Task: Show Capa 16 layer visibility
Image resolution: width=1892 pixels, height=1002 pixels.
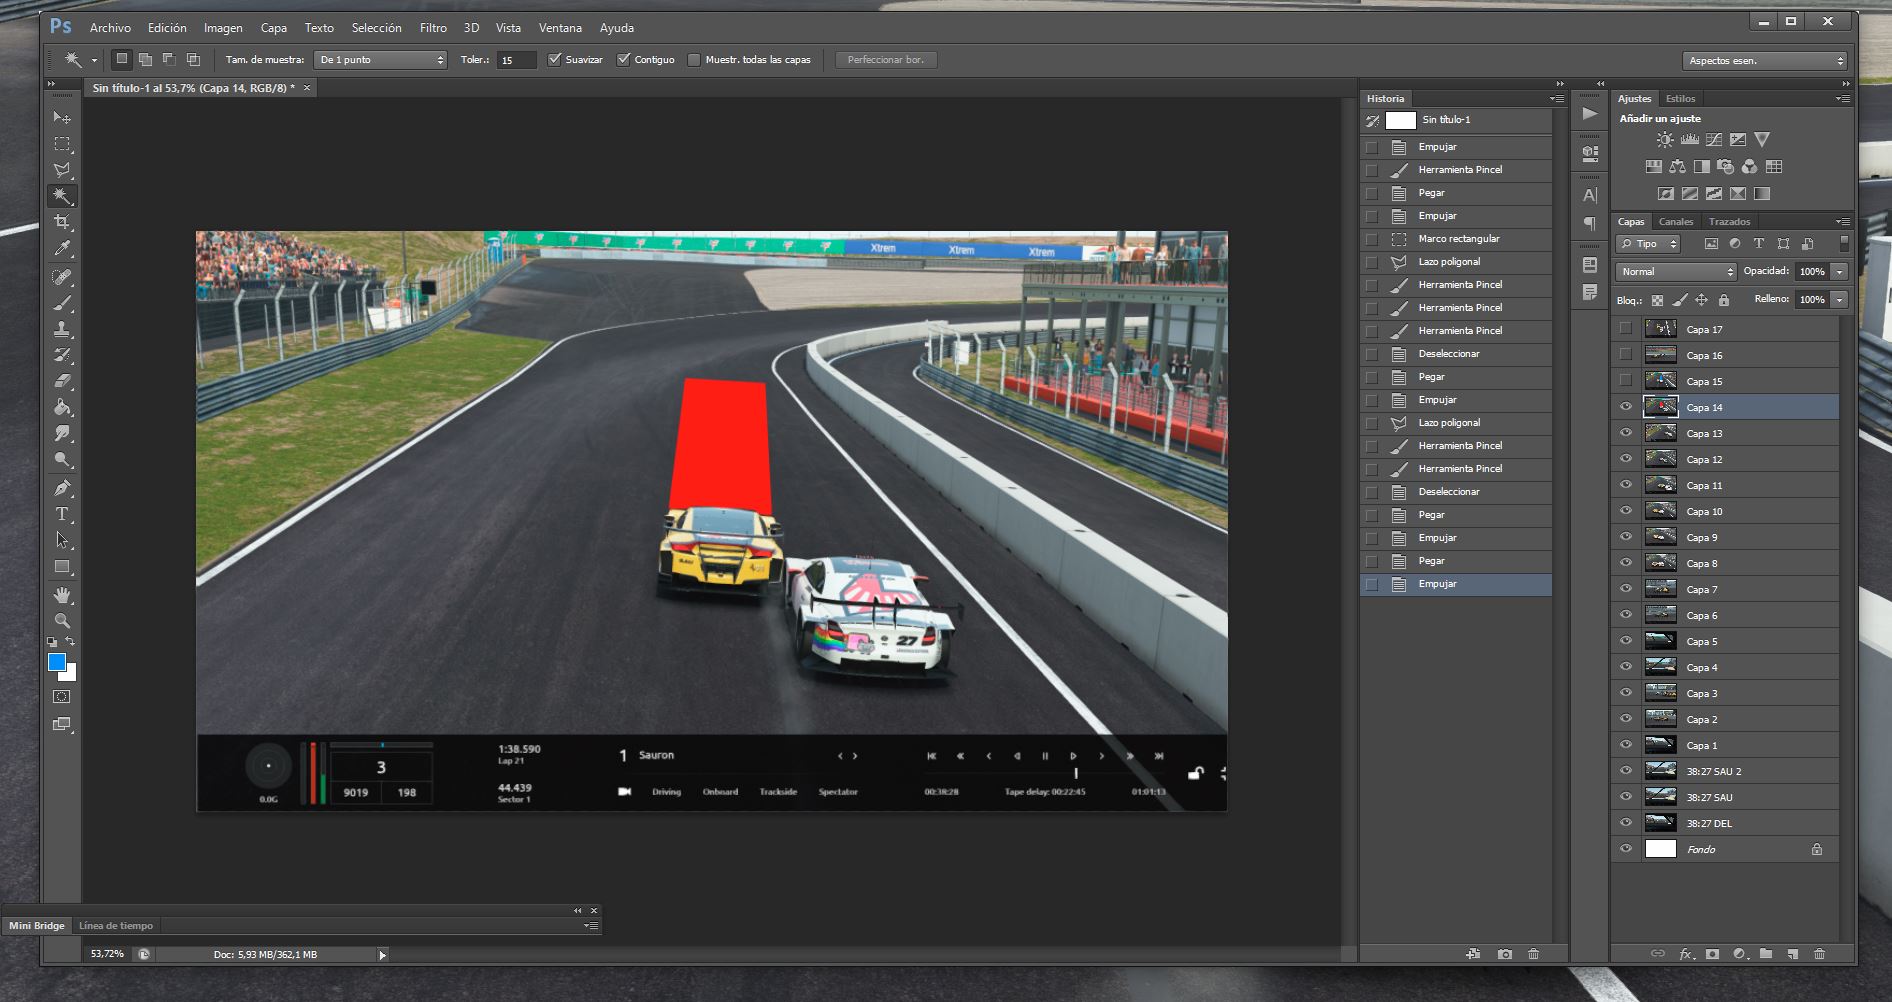Action: click(x=1626, y=355)
